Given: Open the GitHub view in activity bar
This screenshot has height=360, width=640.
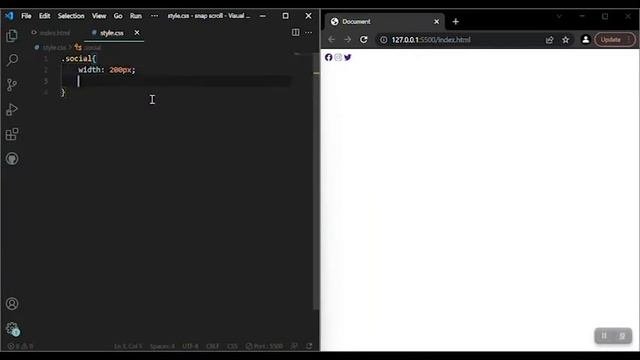Looking at the screenshot, I should coord(12,158).
